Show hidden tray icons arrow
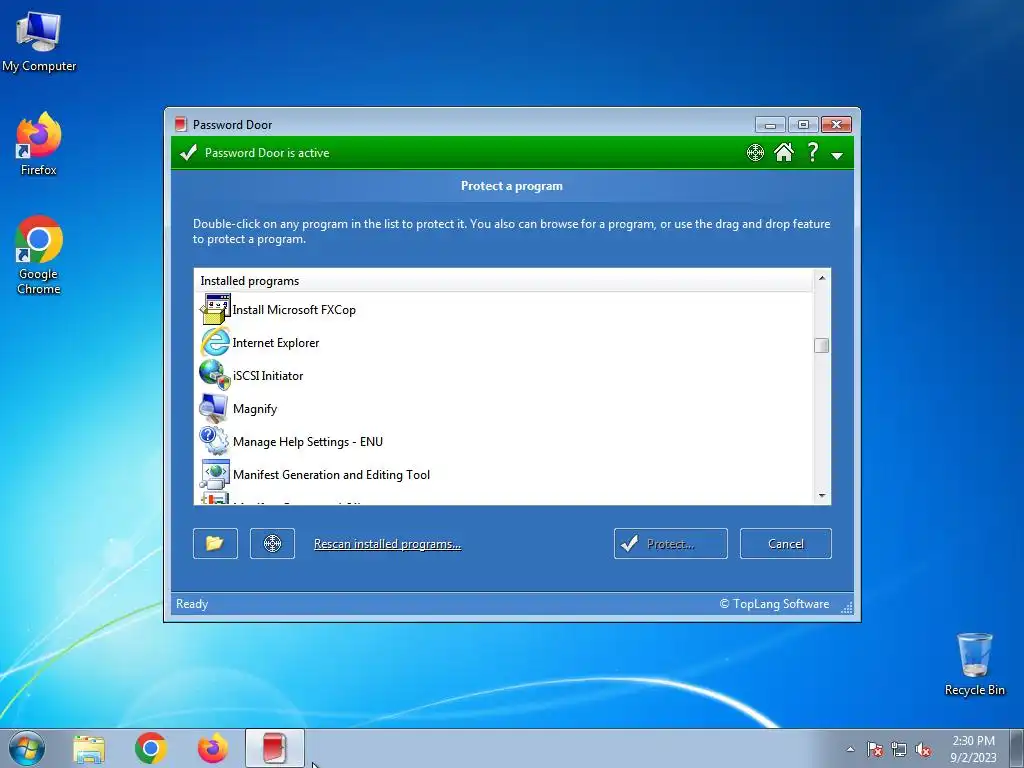 (850, 749)
